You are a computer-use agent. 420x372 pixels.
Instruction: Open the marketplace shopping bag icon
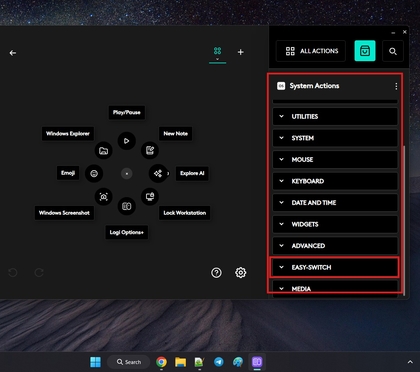click(365, 51)
